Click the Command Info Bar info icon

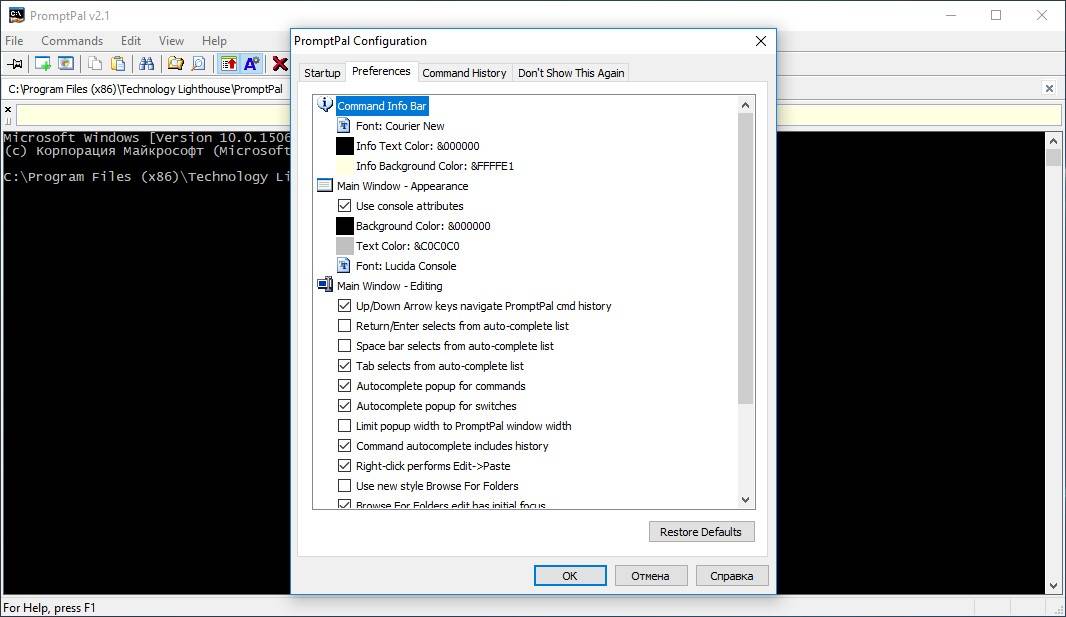(x=325, y=105)
